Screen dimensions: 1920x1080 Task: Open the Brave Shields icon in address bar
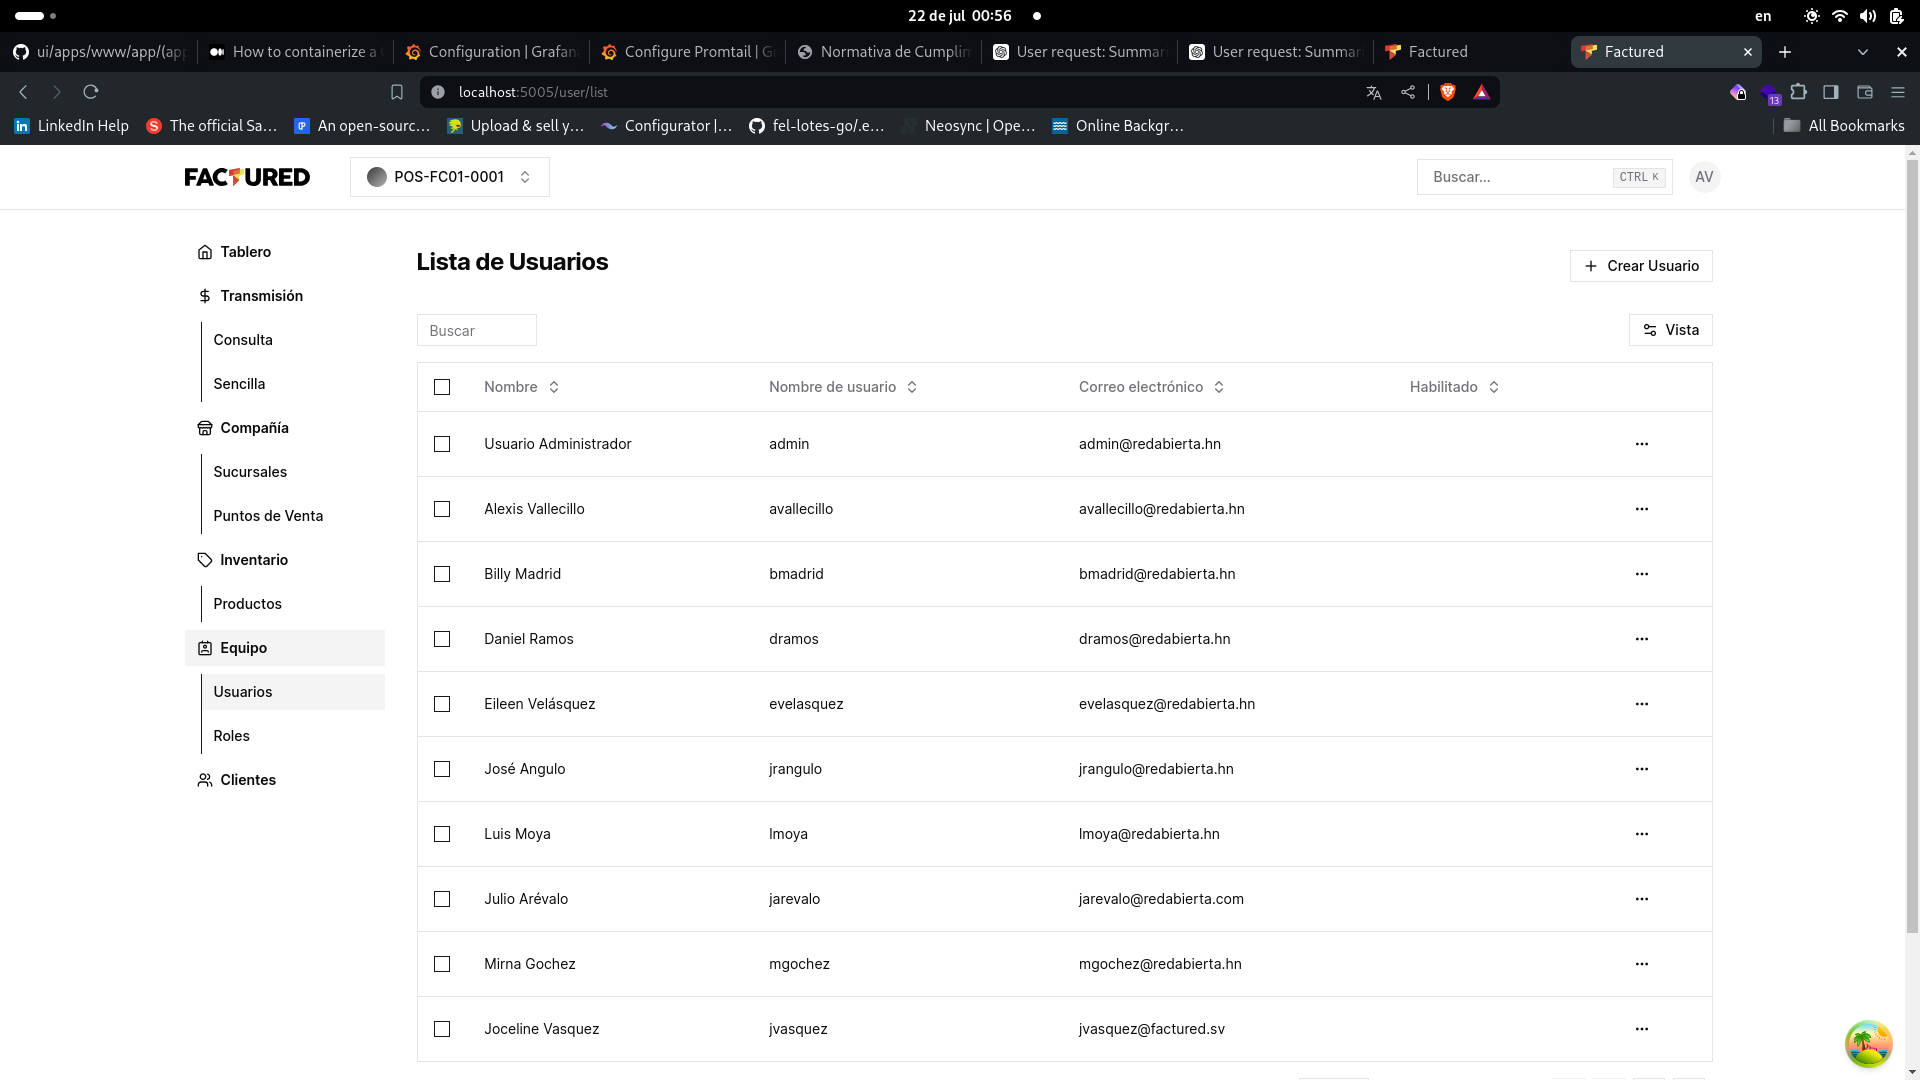point(1447,91)
